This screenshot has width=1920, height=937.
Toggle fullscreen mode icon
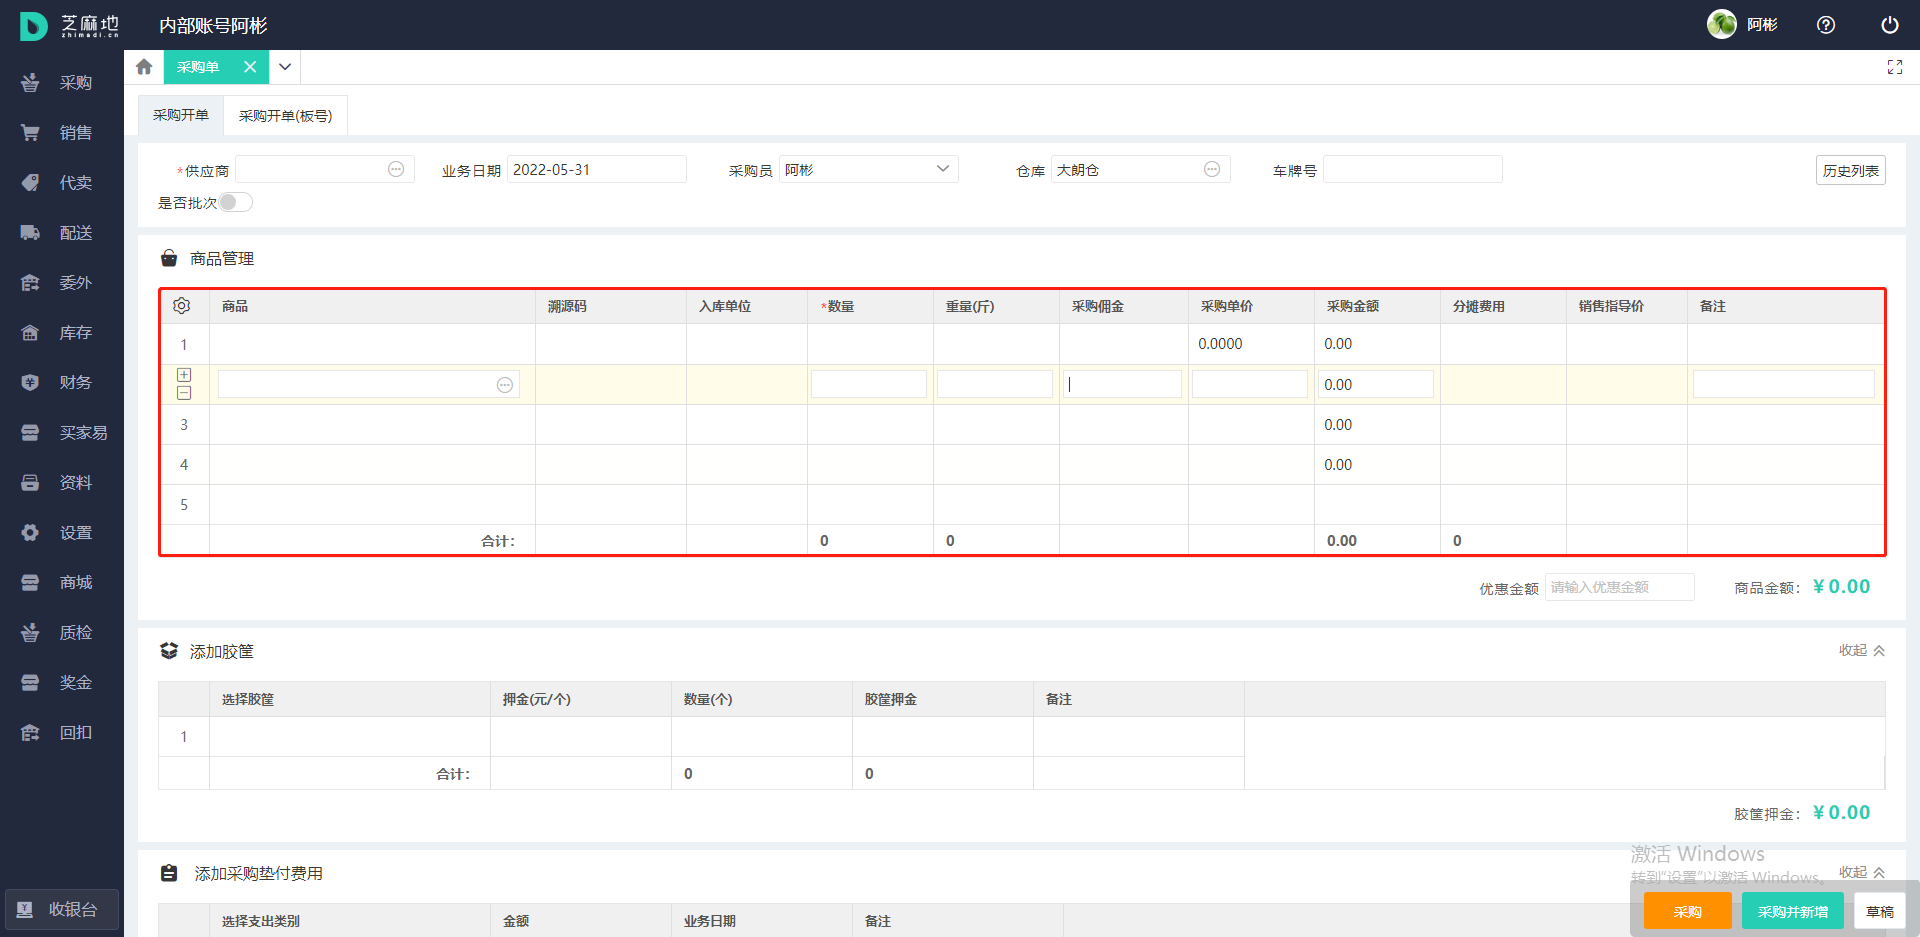[1894, 67]
